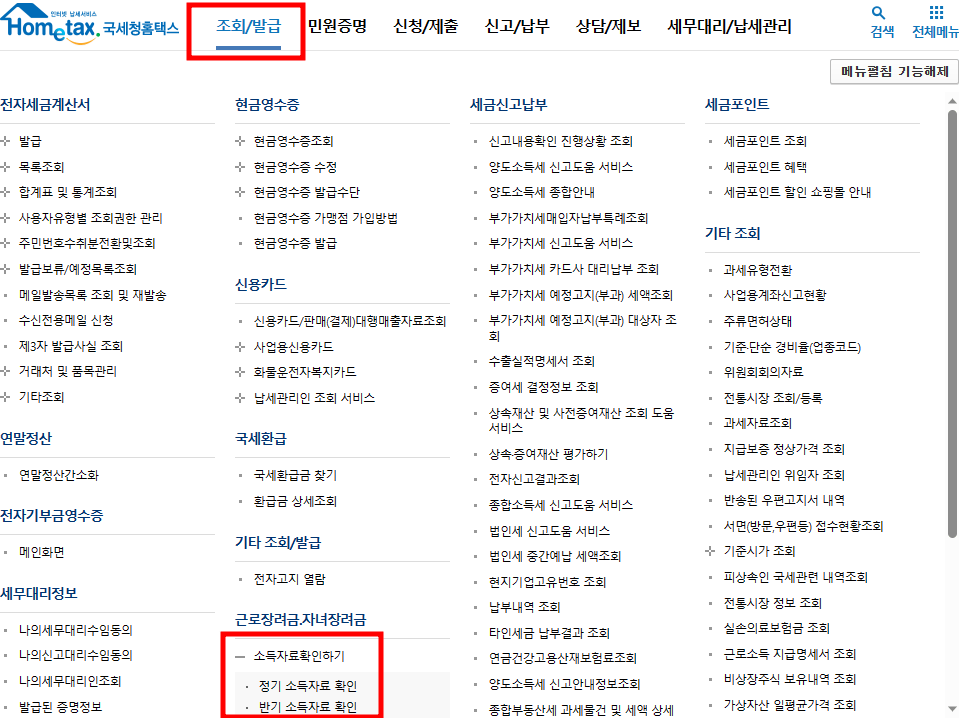
Task: Click the 메뉴펼침 기능해제 button
Action: point(893,72)
